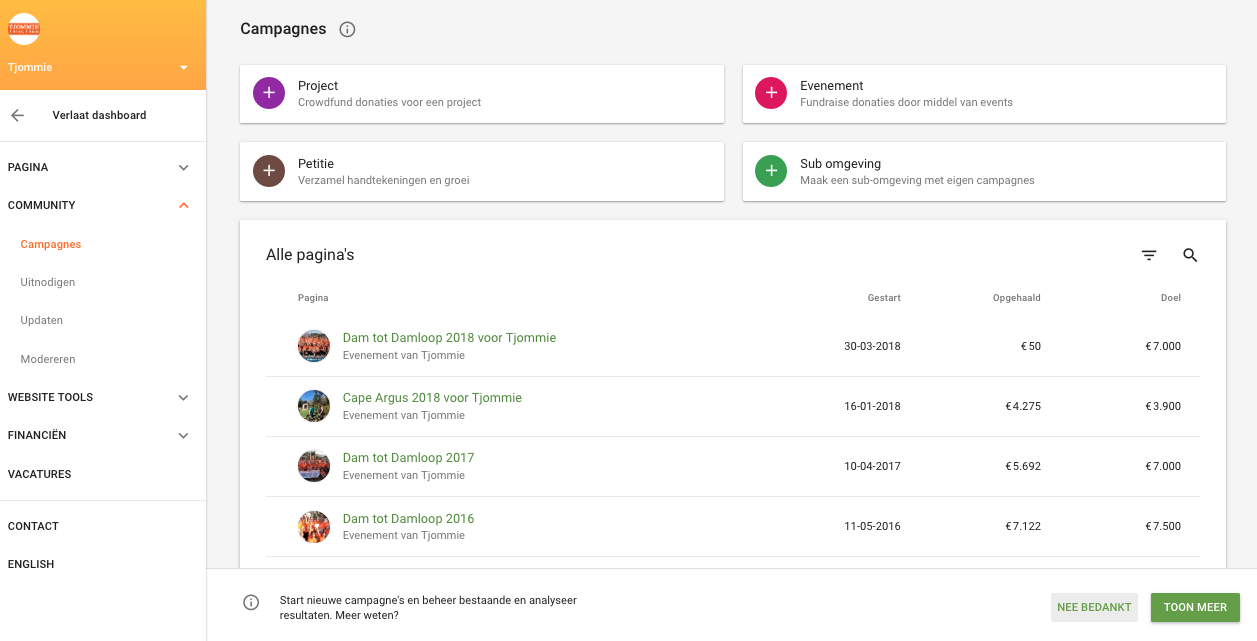Click the Dam tot Damloop 2017 thumbnail
Viewport: 1257px width, 641px height.
coord(314,466)
